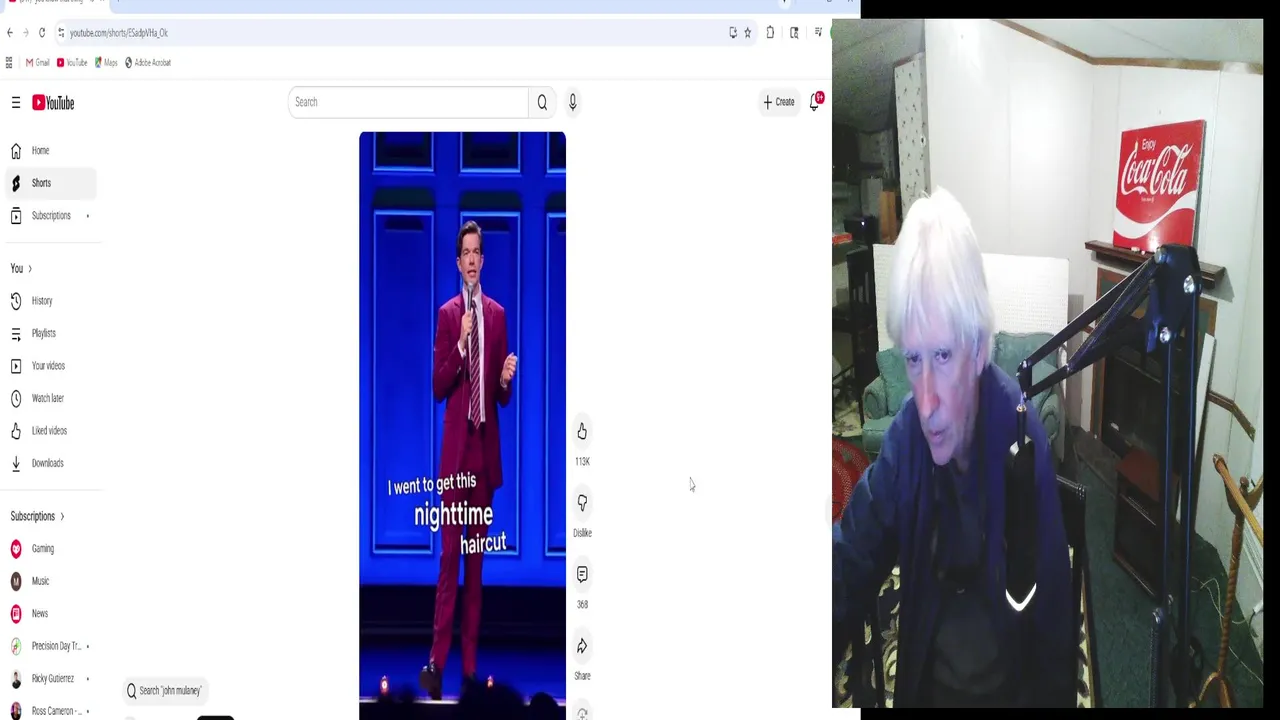Open History in the sidebar
The width and height of the screenshot is (1280, 720).
tap(51, 301)
